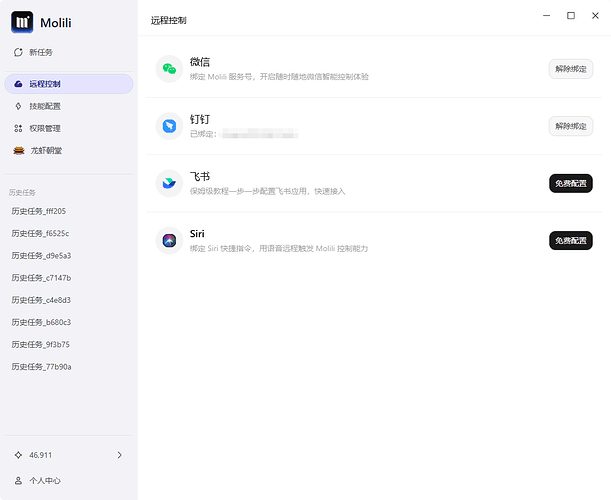Screen dimensions: 611x500
Task: Open the 新任务 menu item
Action: (69, 52)
